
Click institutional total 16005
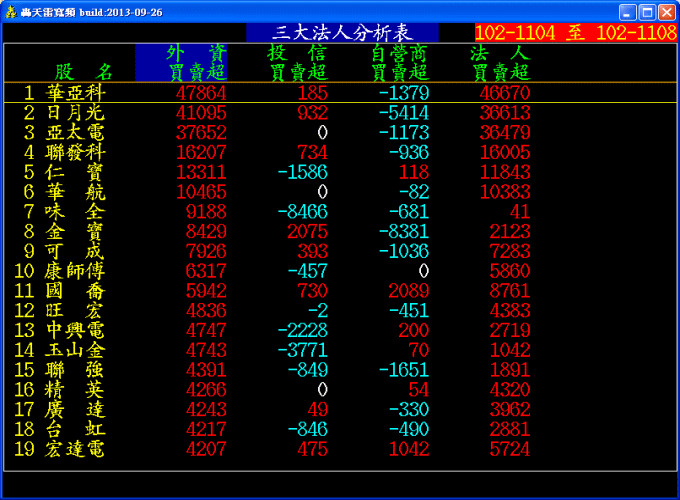pyautogui.click(x=505, y=153)
